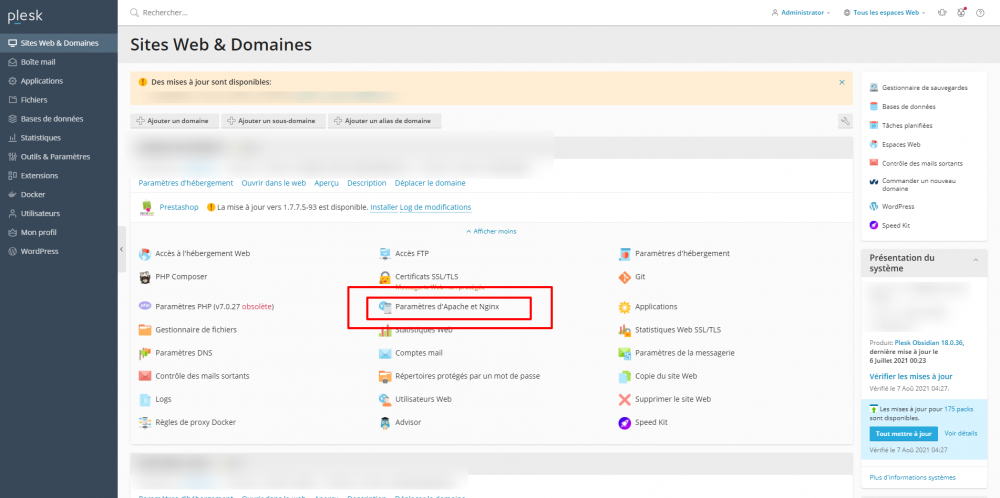Open Outils & Paramètres in sidebar
This screenshot has height=498, width=1000.
[x=59, y=157]
